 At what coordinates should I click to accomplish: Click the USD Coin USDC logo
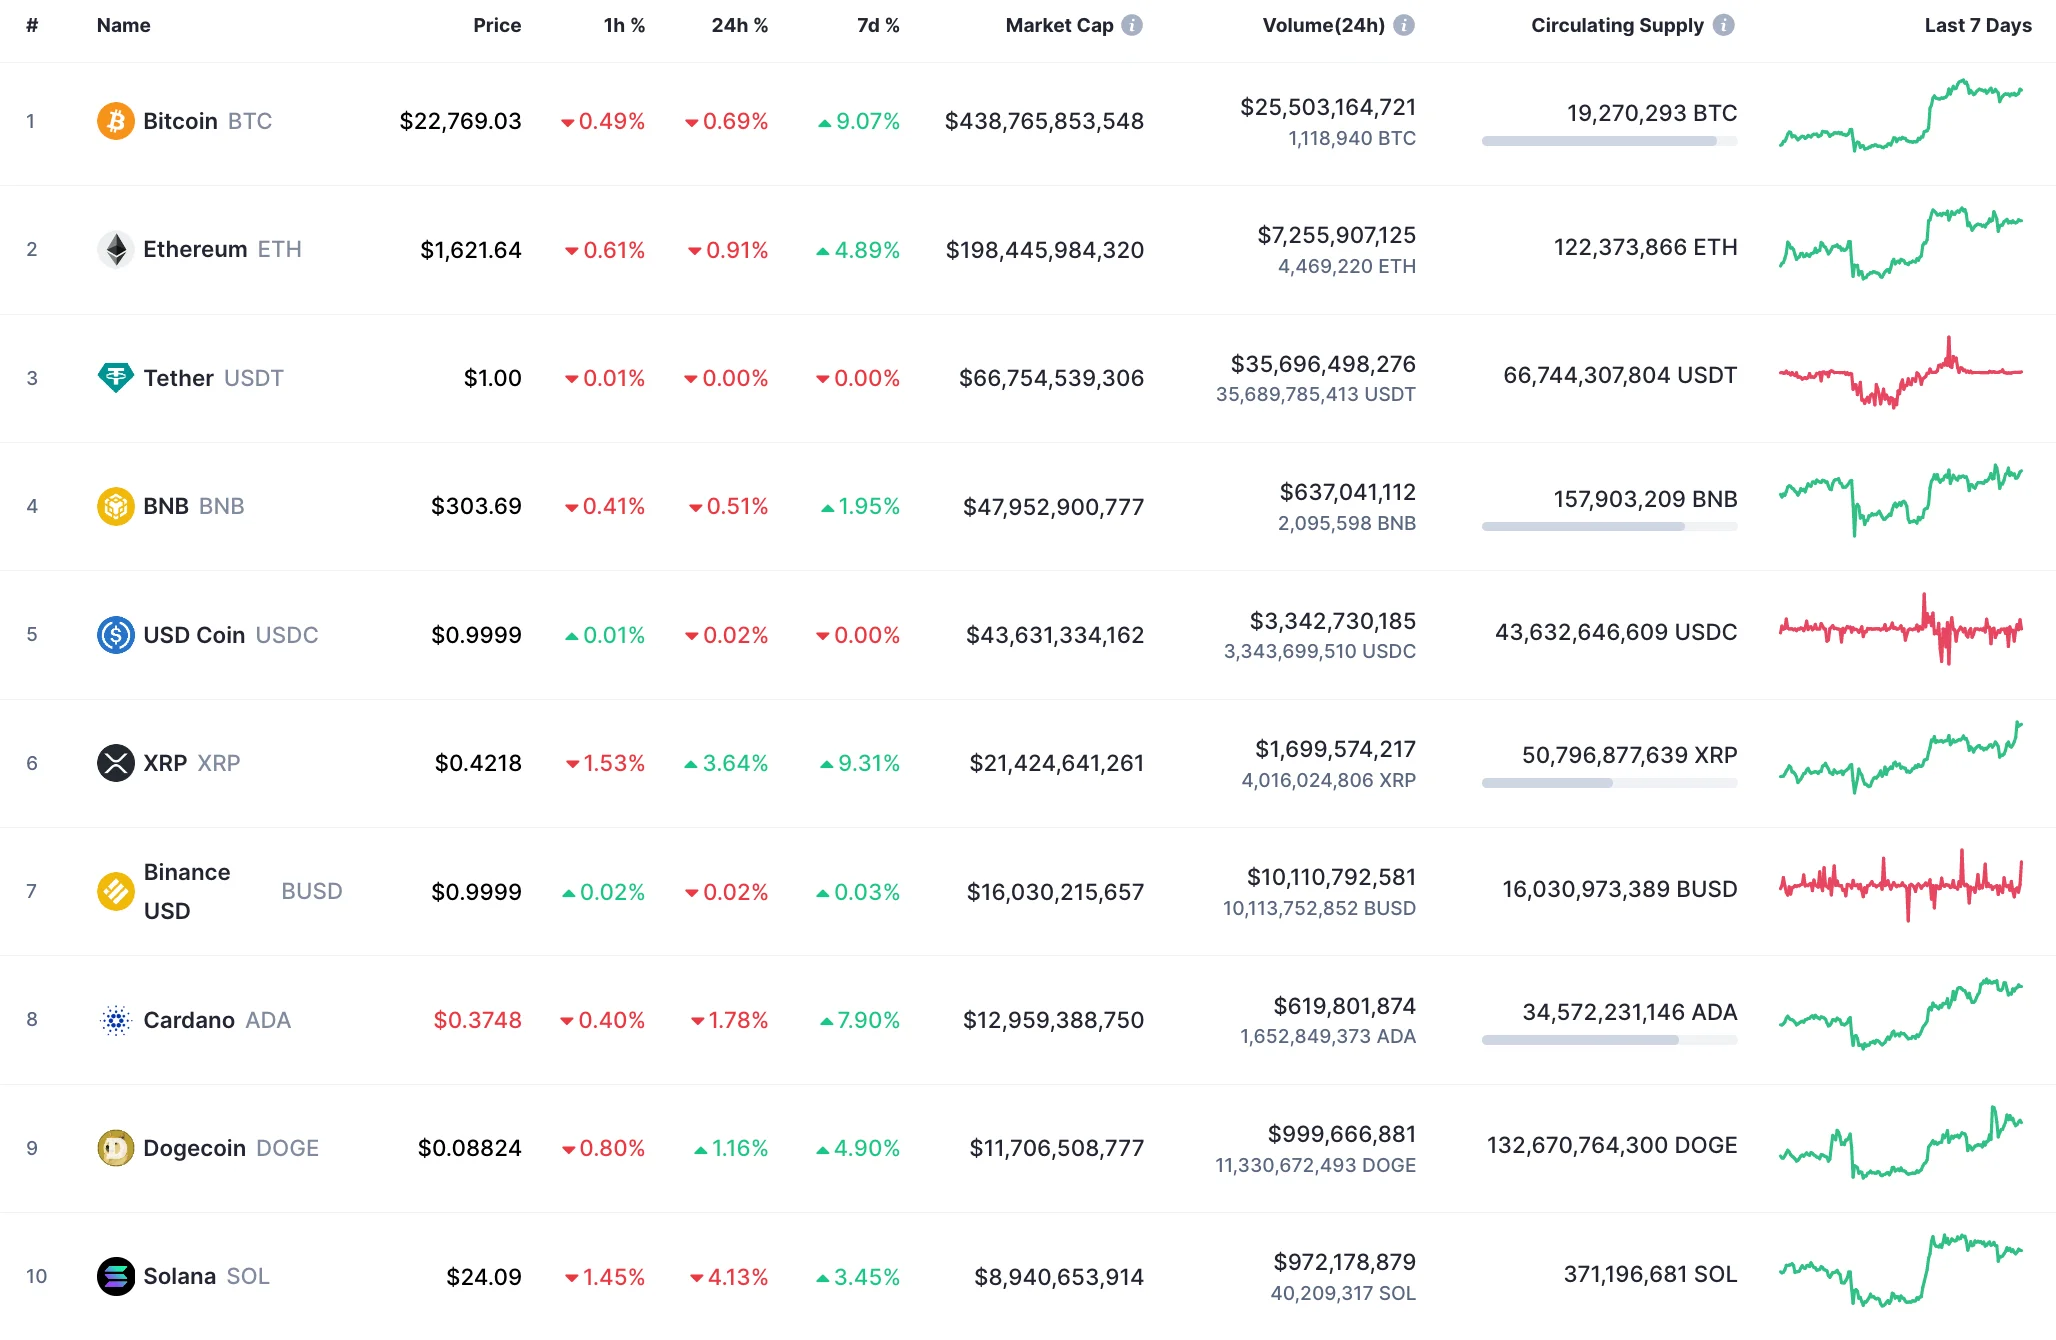(x=116, y=634)
